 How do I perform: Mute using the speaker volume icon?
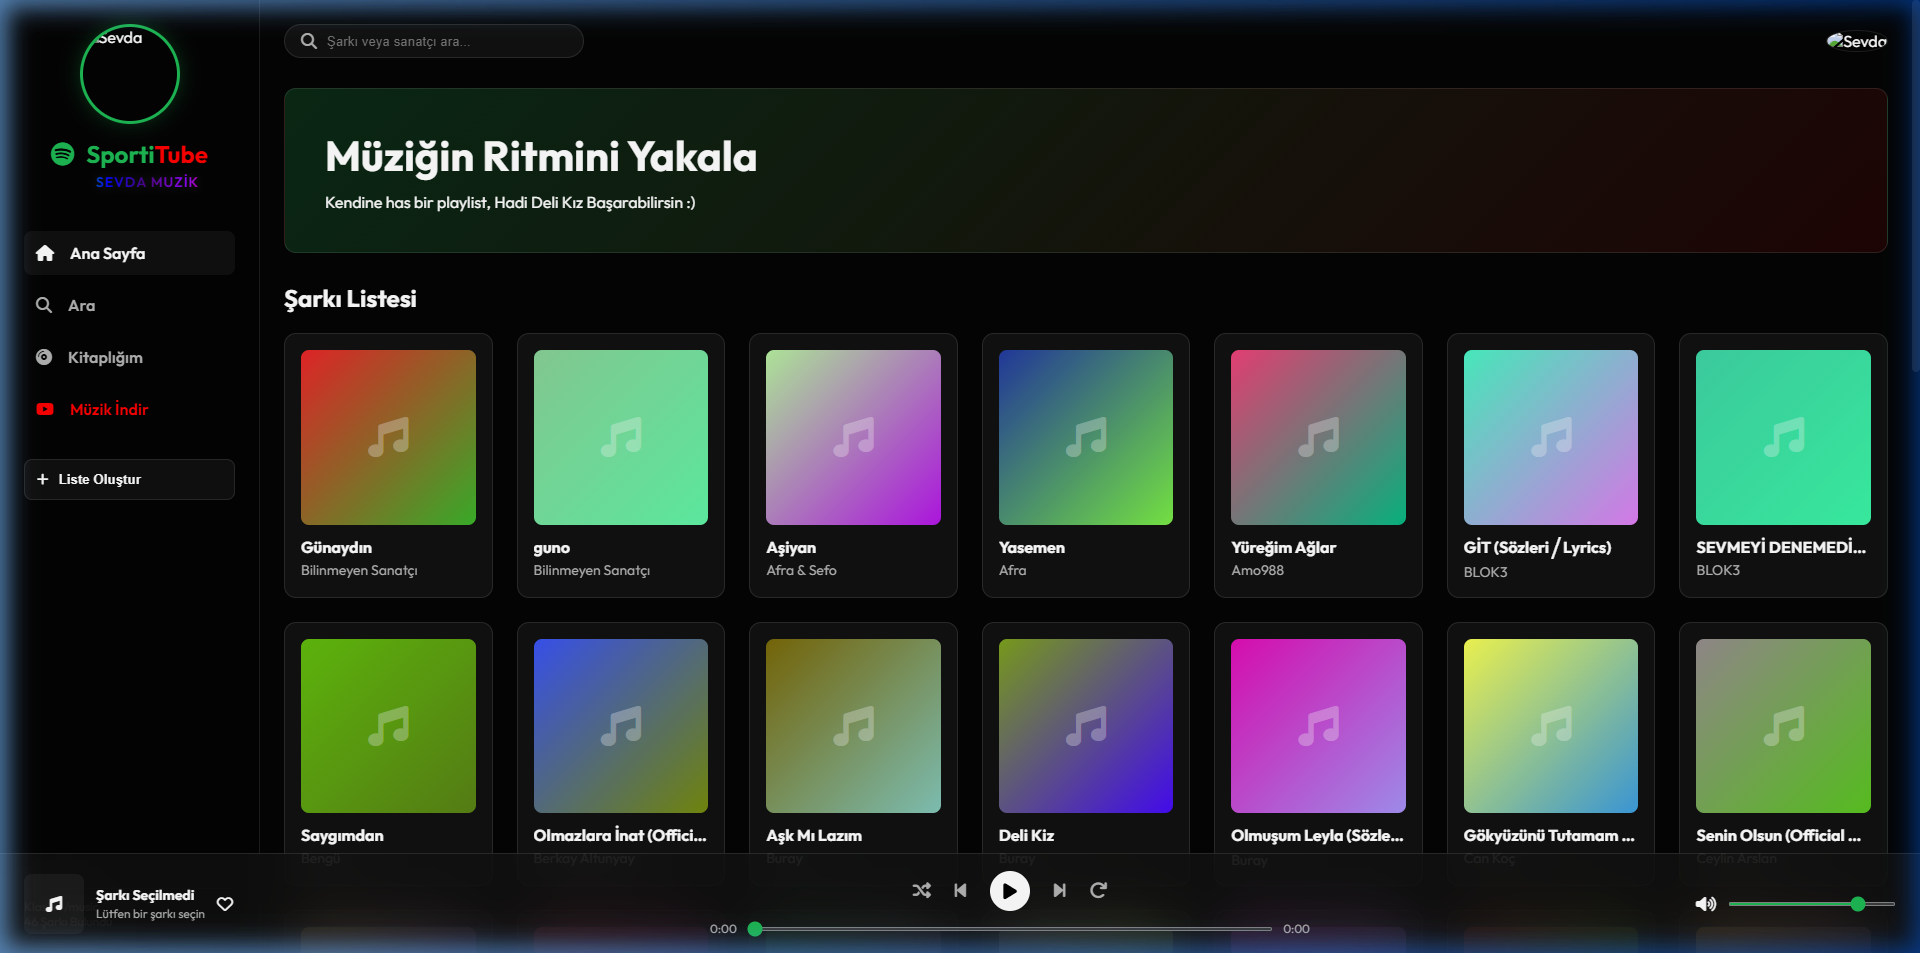point(1705,904)
